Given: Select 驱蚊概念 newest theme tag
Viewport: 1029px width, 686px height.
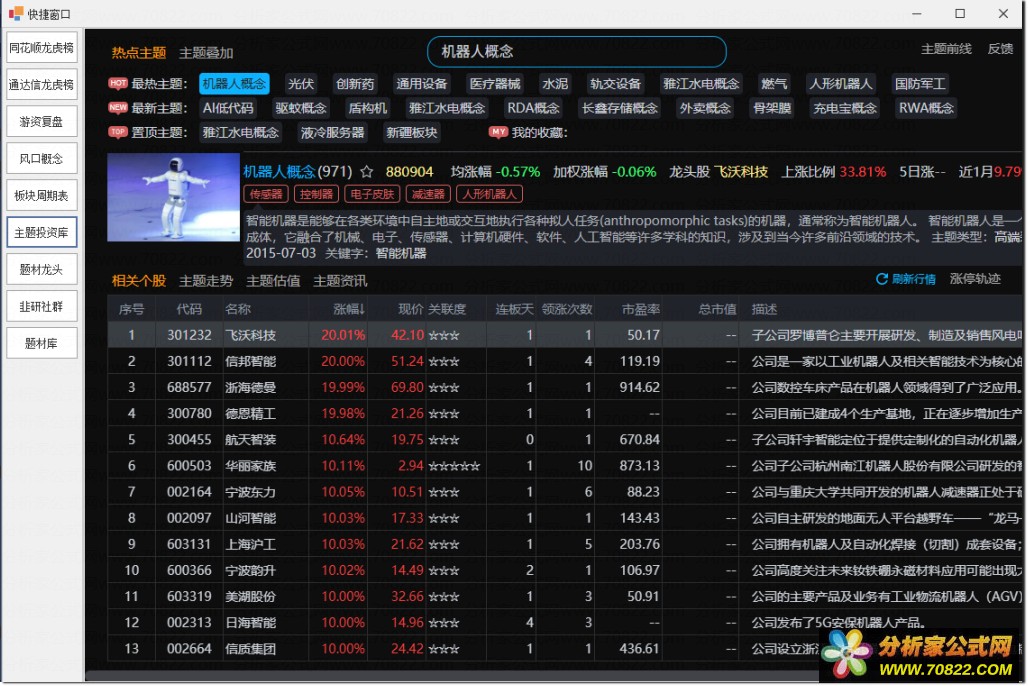Looking at the screenshot, I should pyautogui.click(x=301, y=108).
